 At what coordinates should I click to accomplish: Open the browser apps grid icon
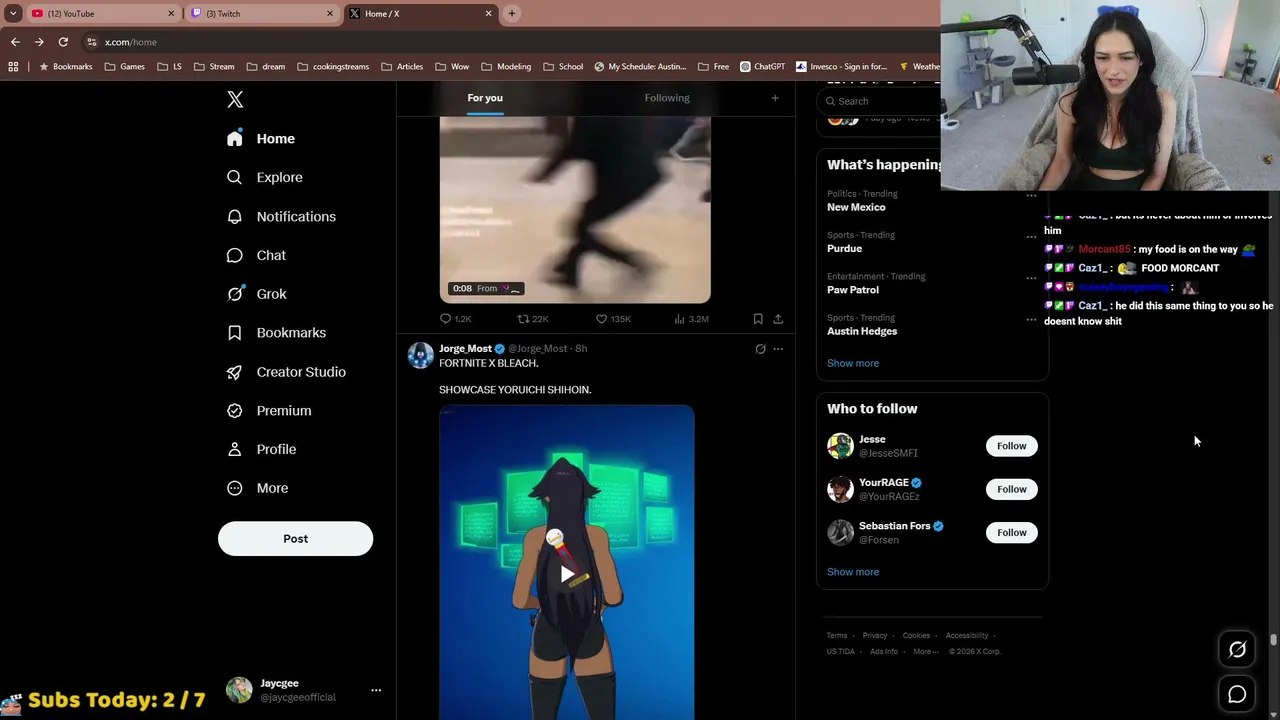point(13,67)
